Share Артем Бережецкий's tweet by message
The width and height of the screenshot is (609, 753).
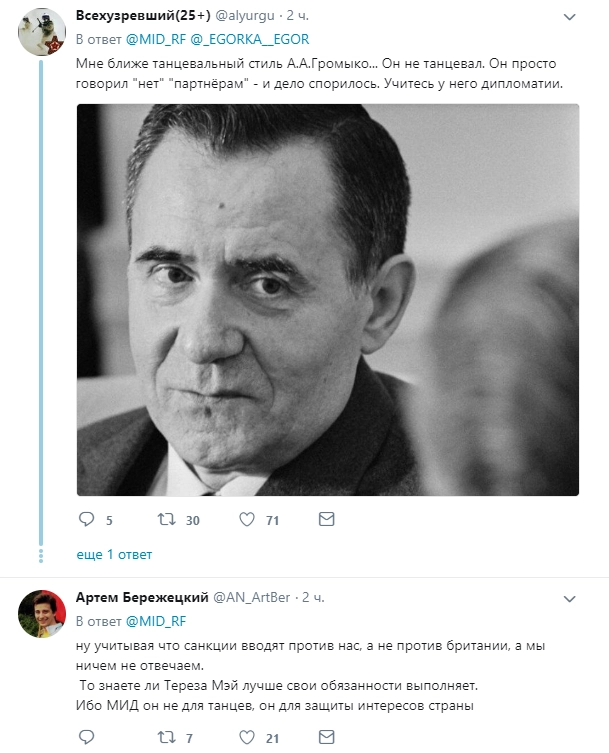[326, 738]
